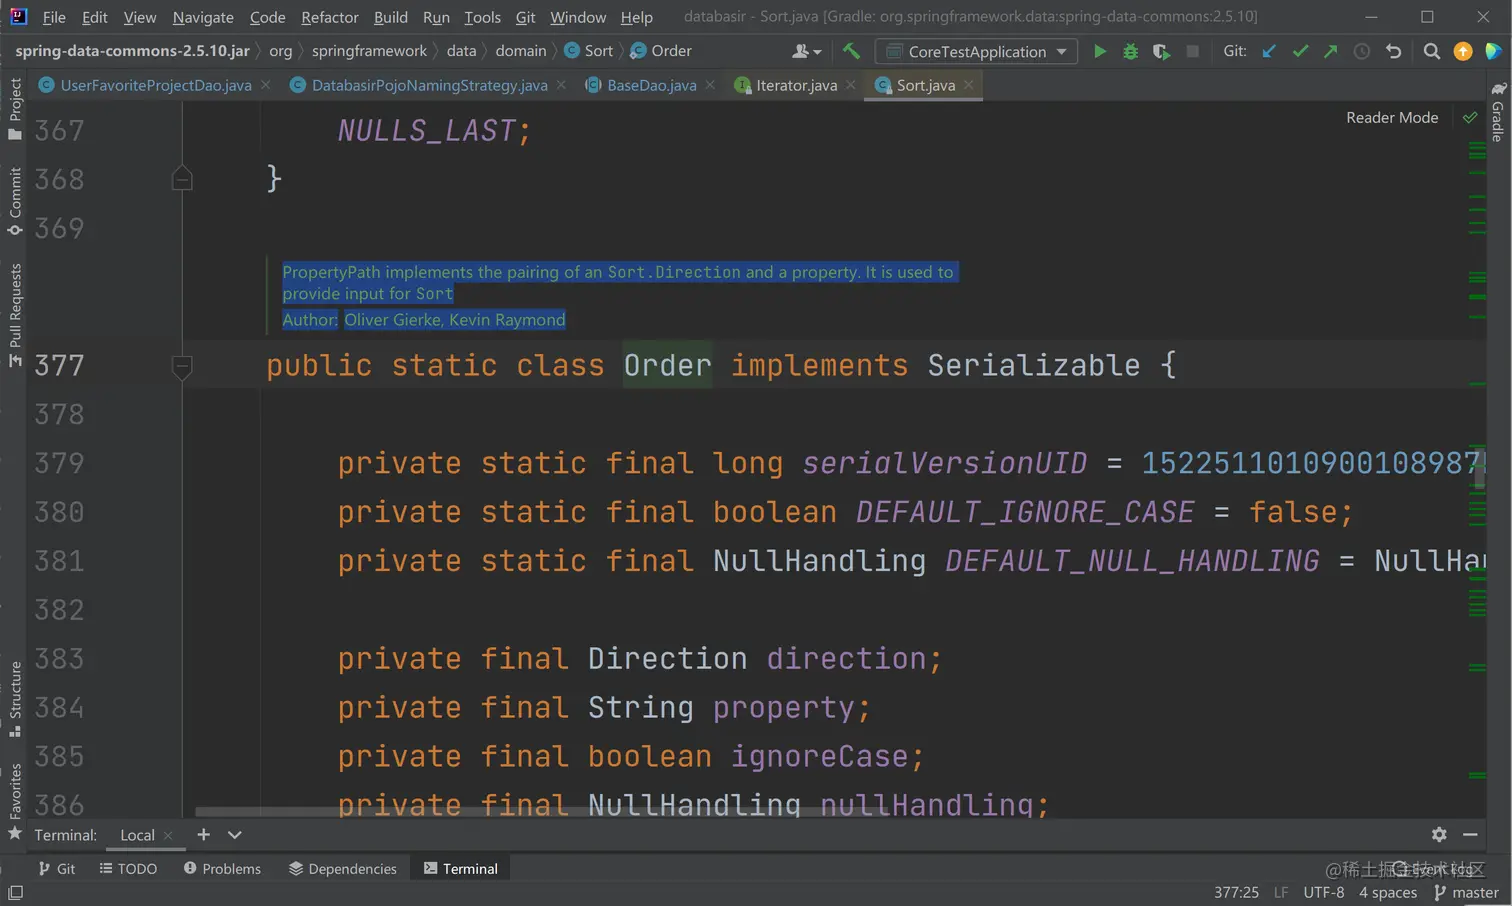Screen dimensions: 1512x906
Task: Open the Problems tool window tab
Action: (x=222, y=869)
